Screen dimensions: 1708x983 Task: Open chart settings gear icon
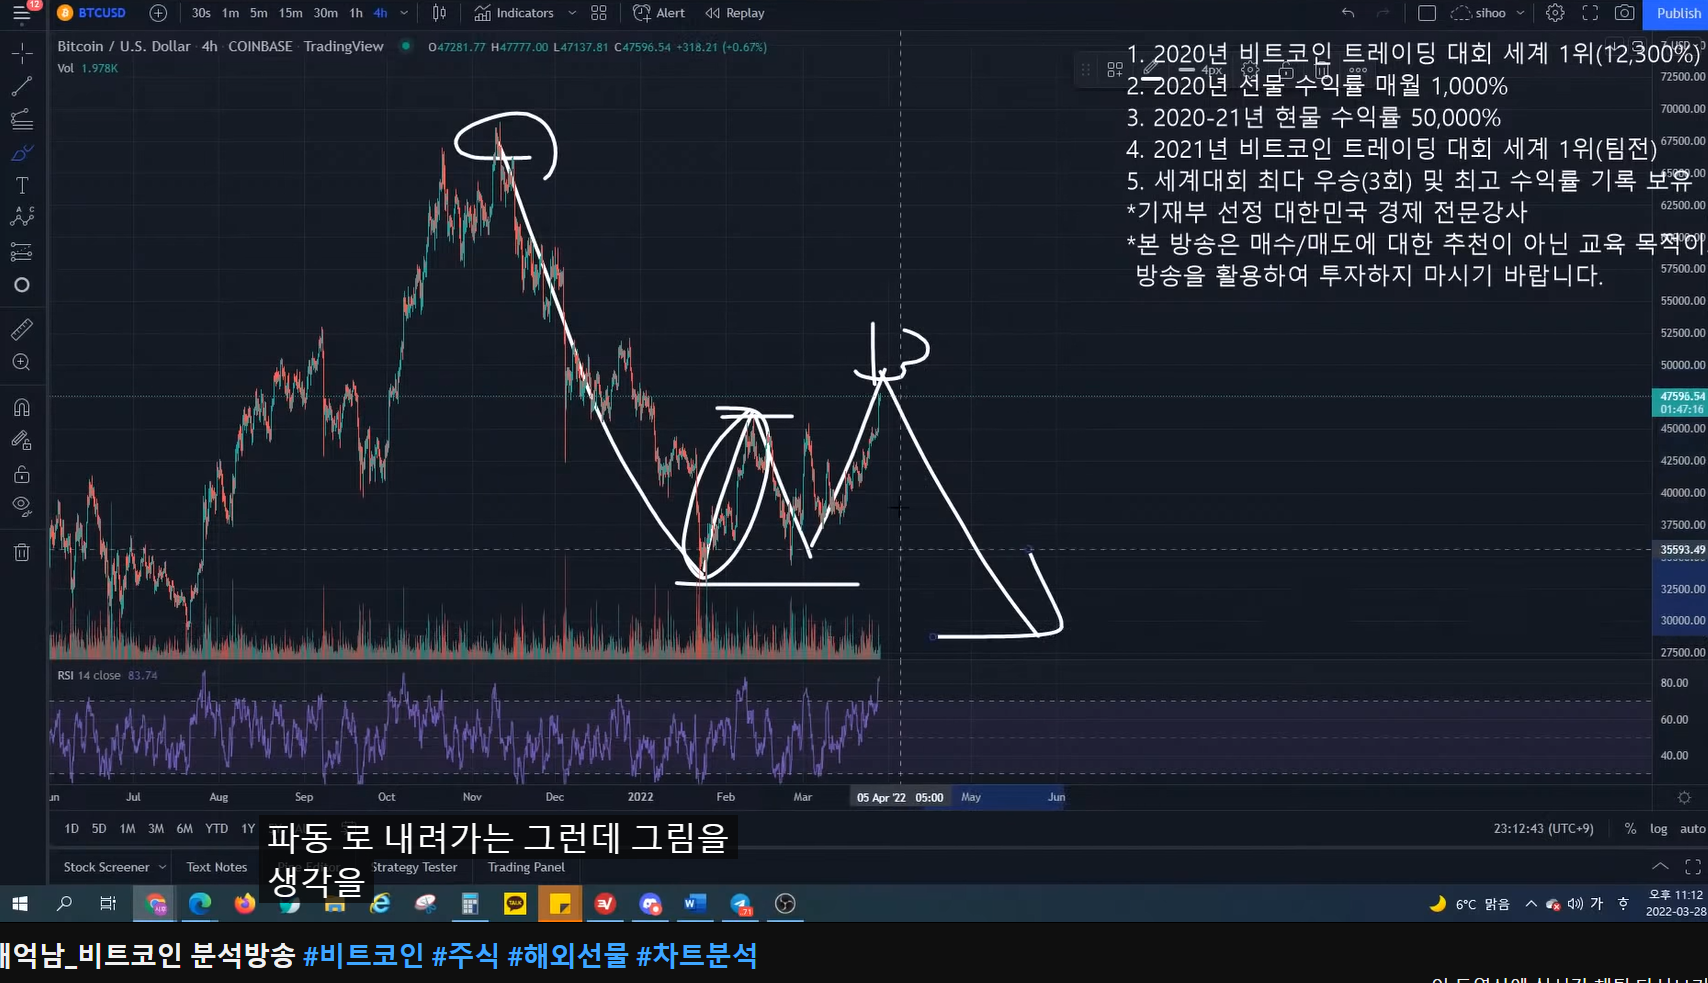(1555, 13)
